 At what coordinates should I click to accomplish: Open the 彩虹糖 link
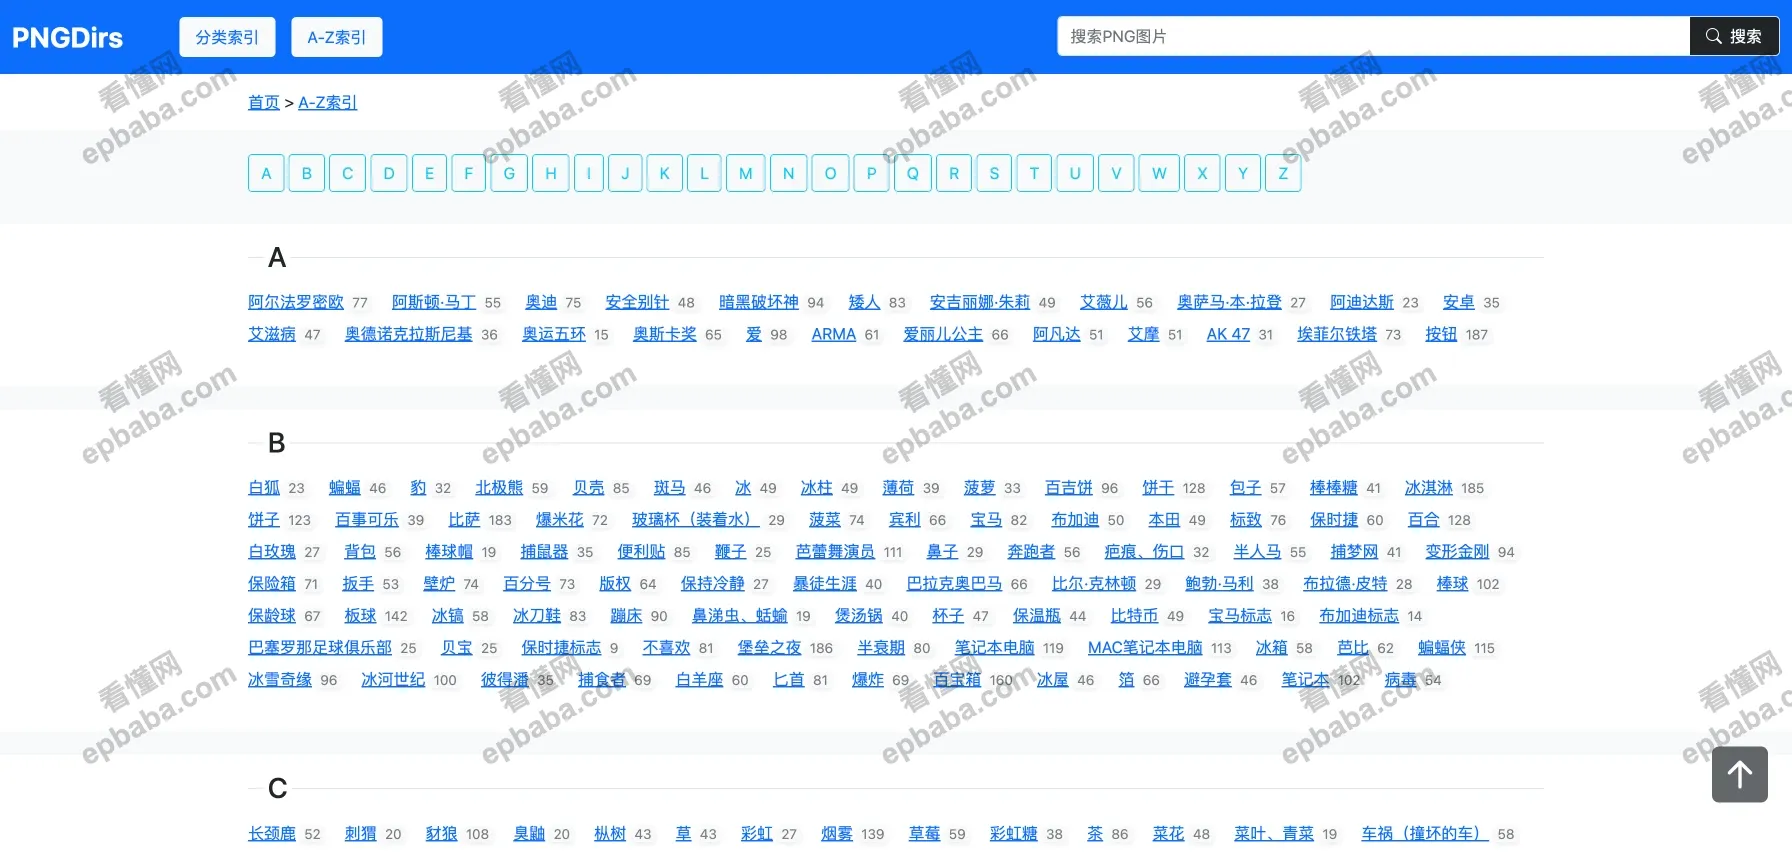tap(1014, 834)
